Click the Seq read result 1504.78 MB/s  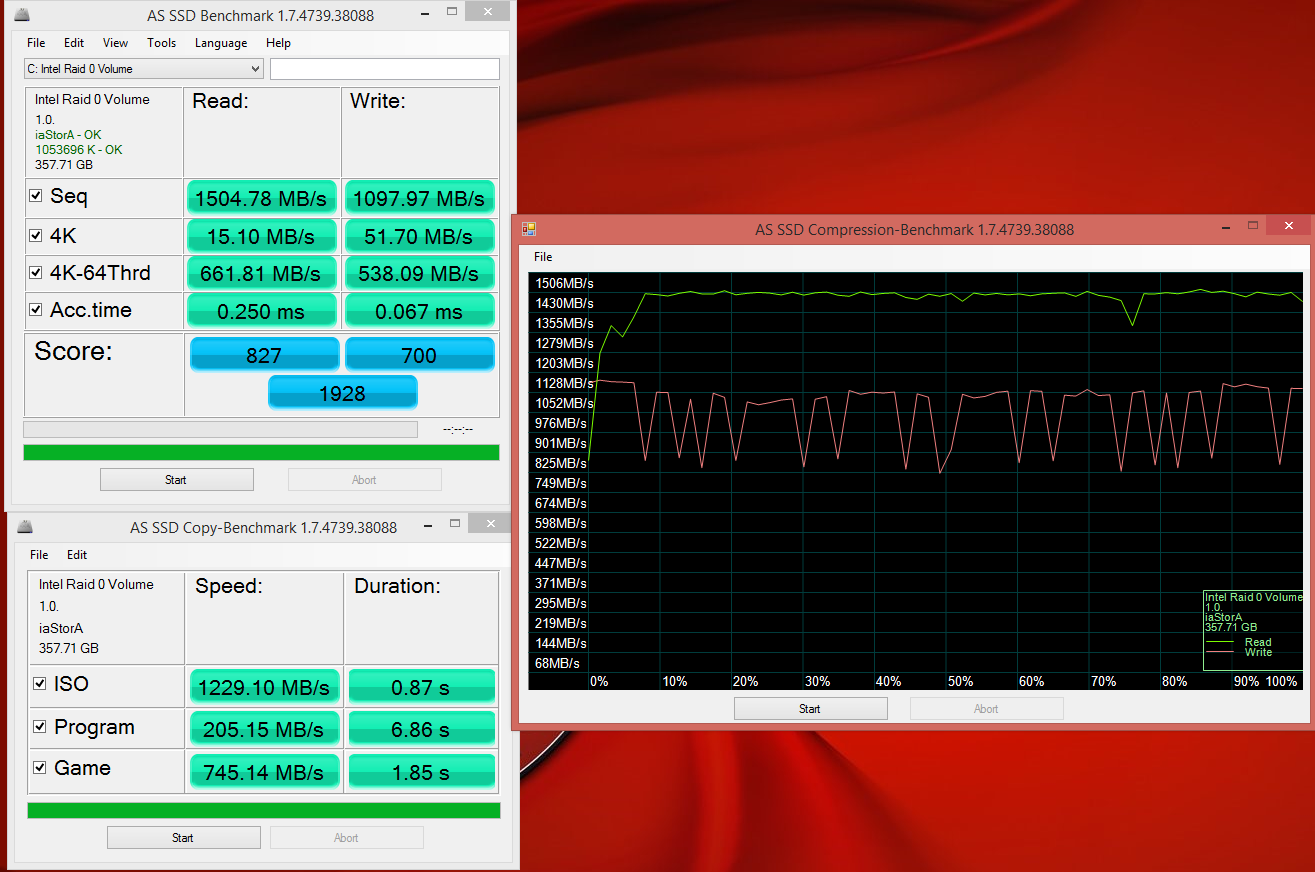[261, 198]
